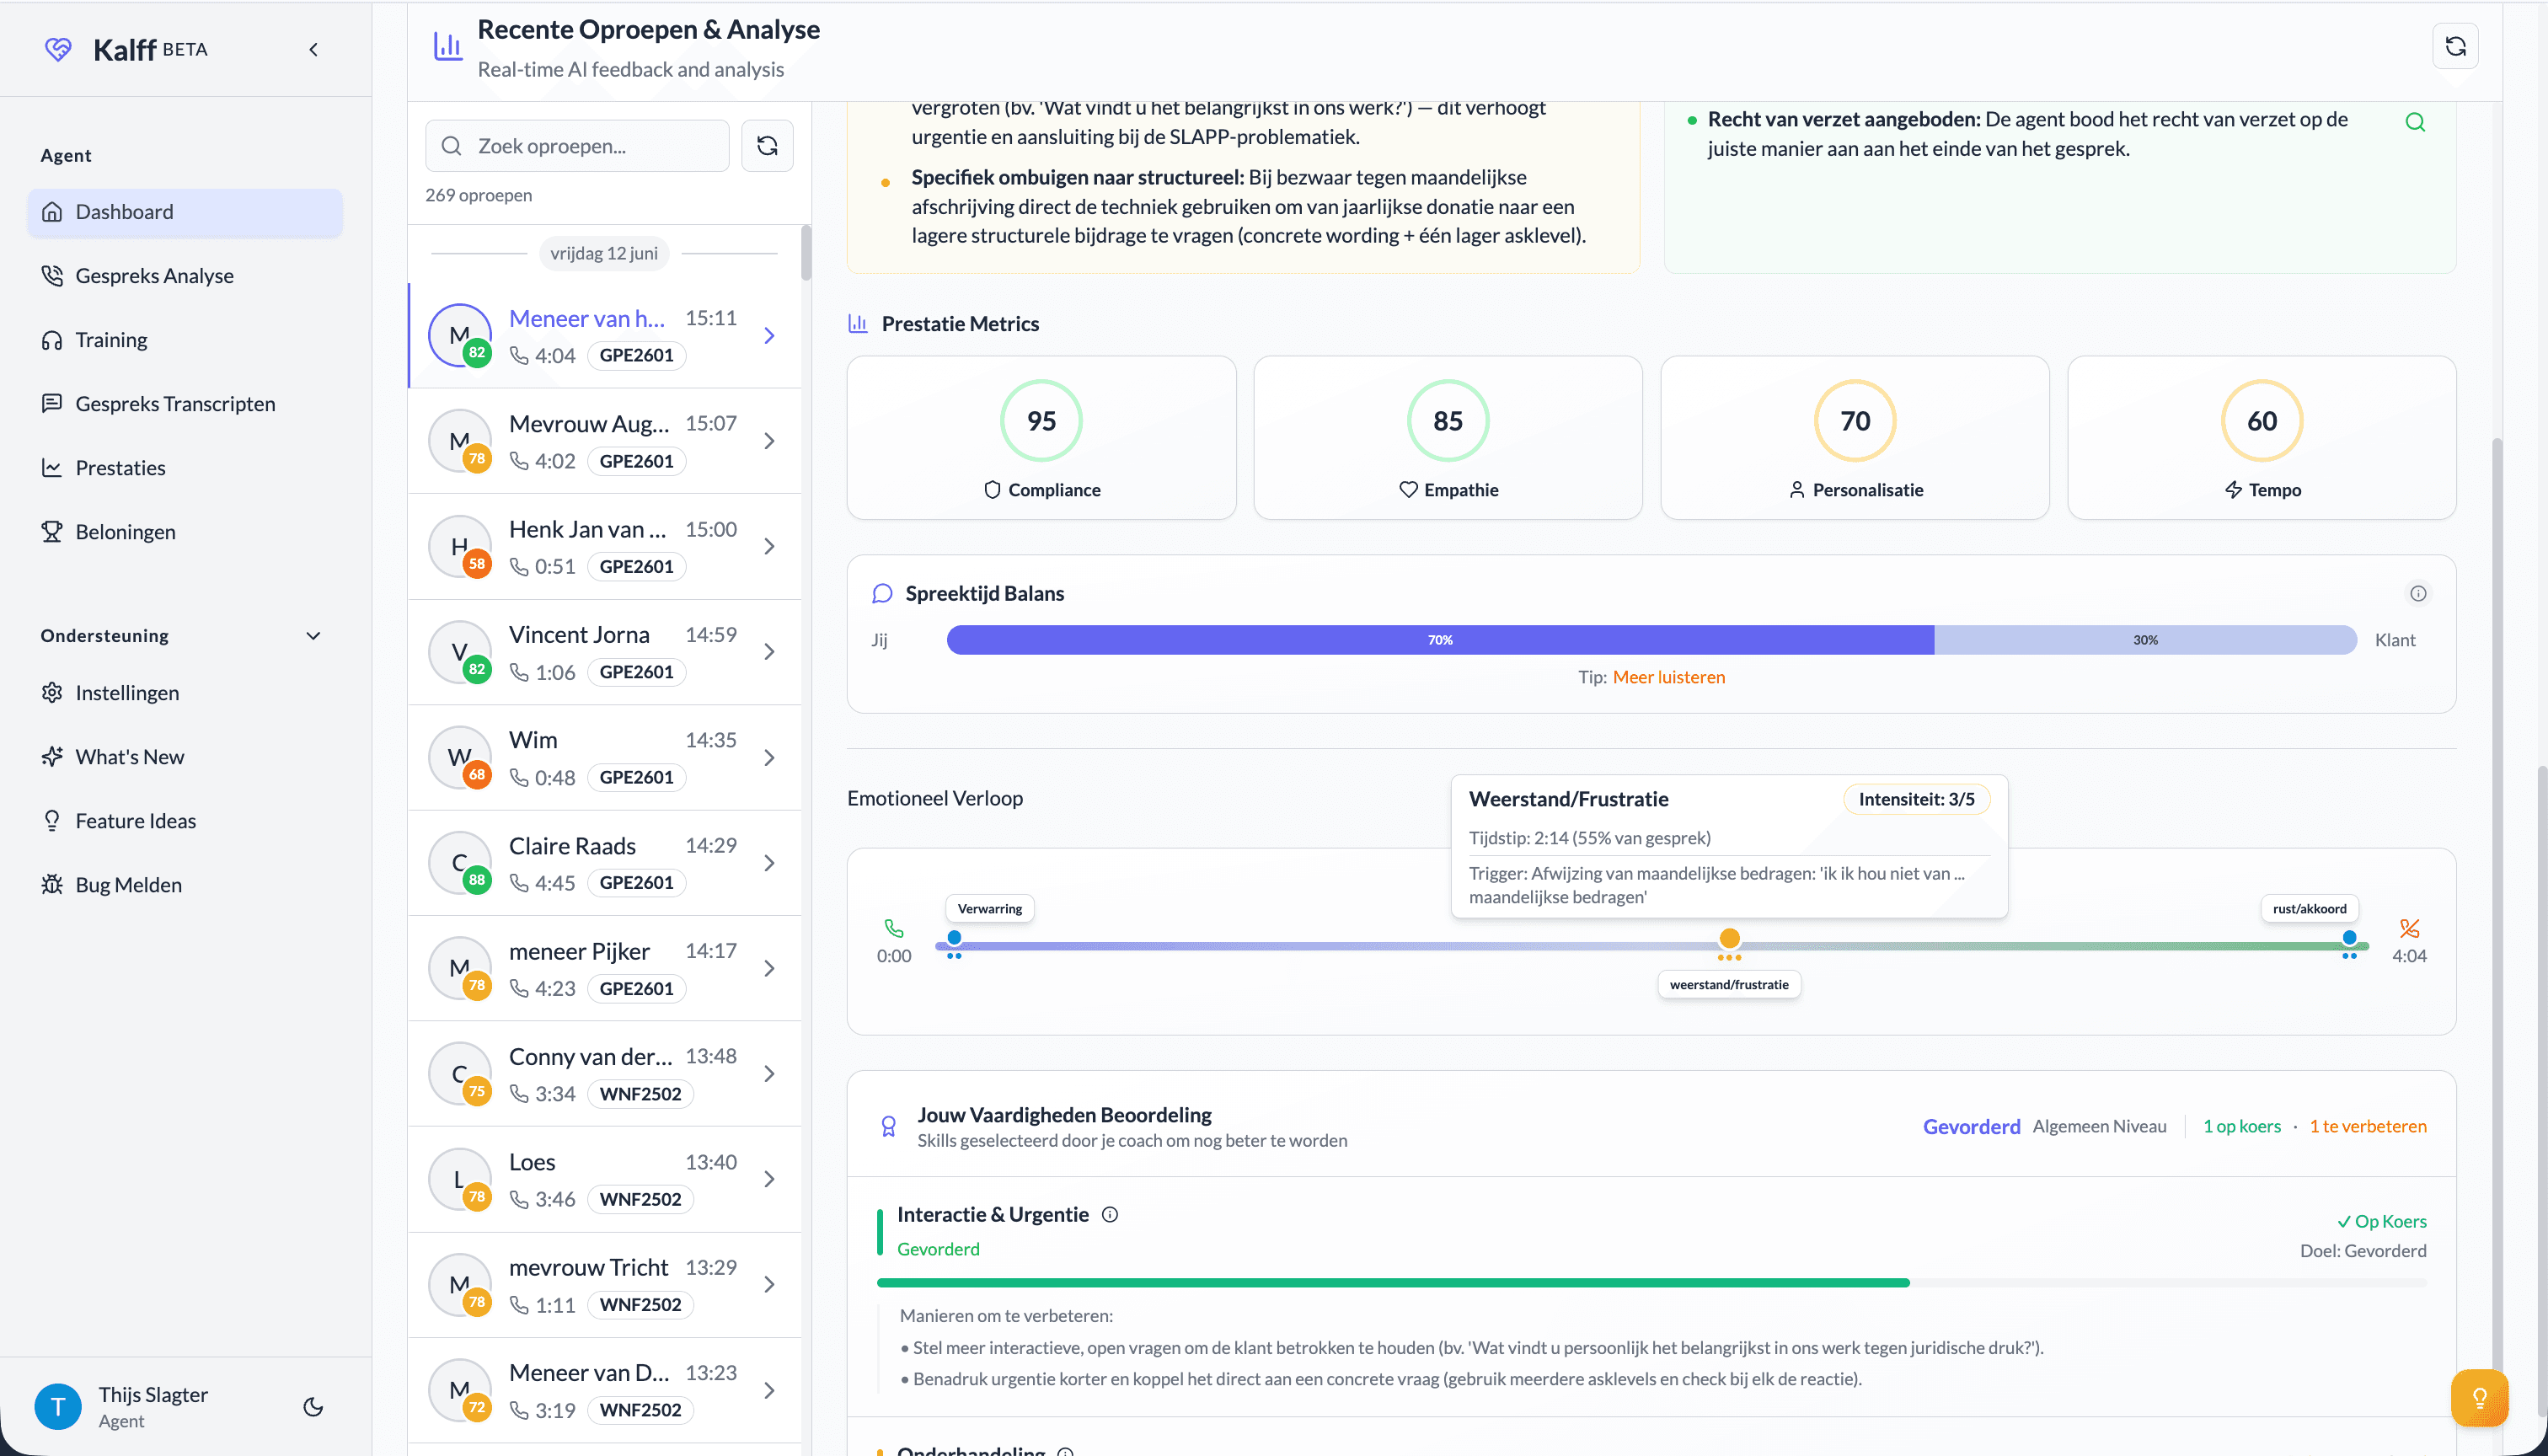This screenshot has width=2548, height=1456.
Task: Click the Onderhandeling info icon at bottom
Action: pos(1065,1451)
